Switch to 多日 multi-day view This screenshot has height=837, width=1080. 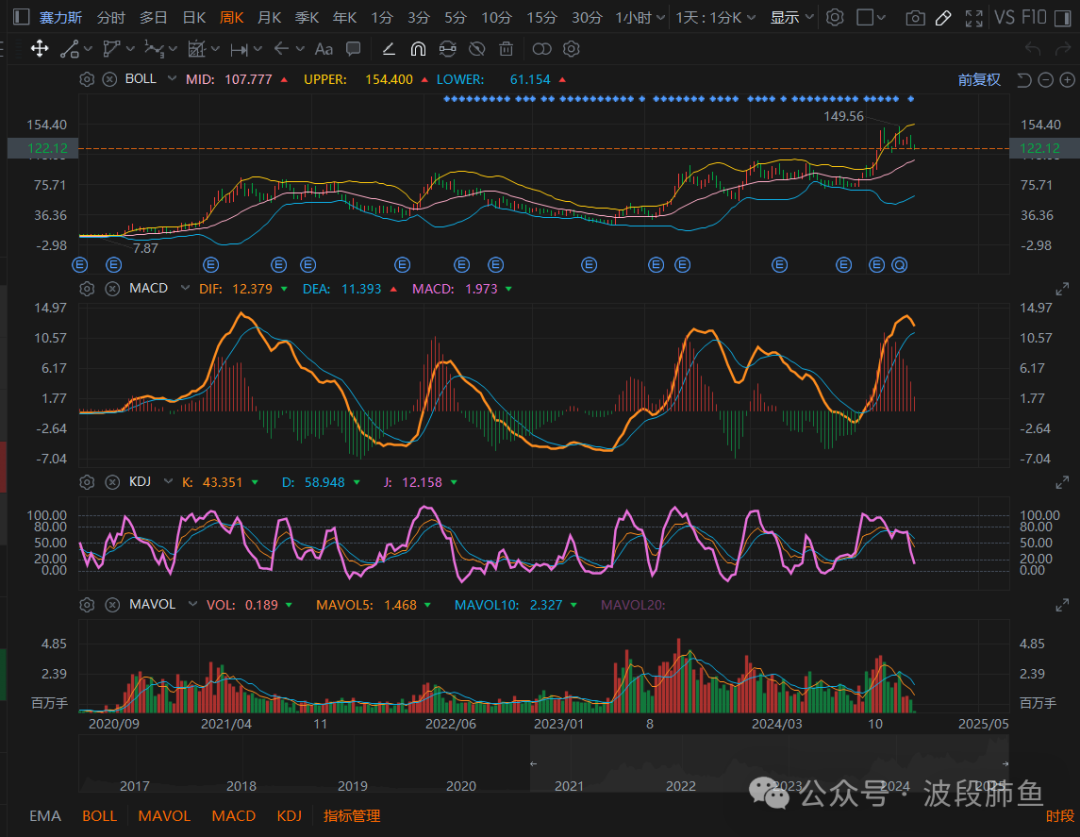pos(153,17)
